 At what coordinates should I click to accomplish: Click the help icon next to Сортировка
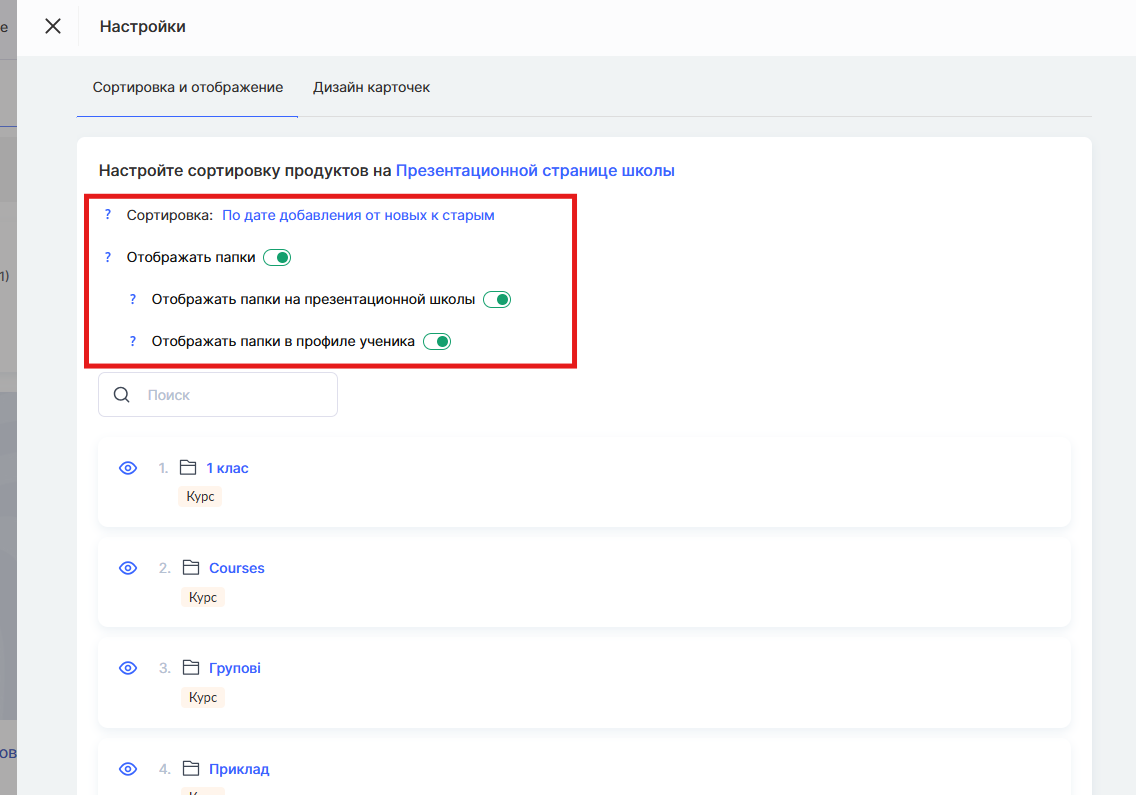point(108,215)
